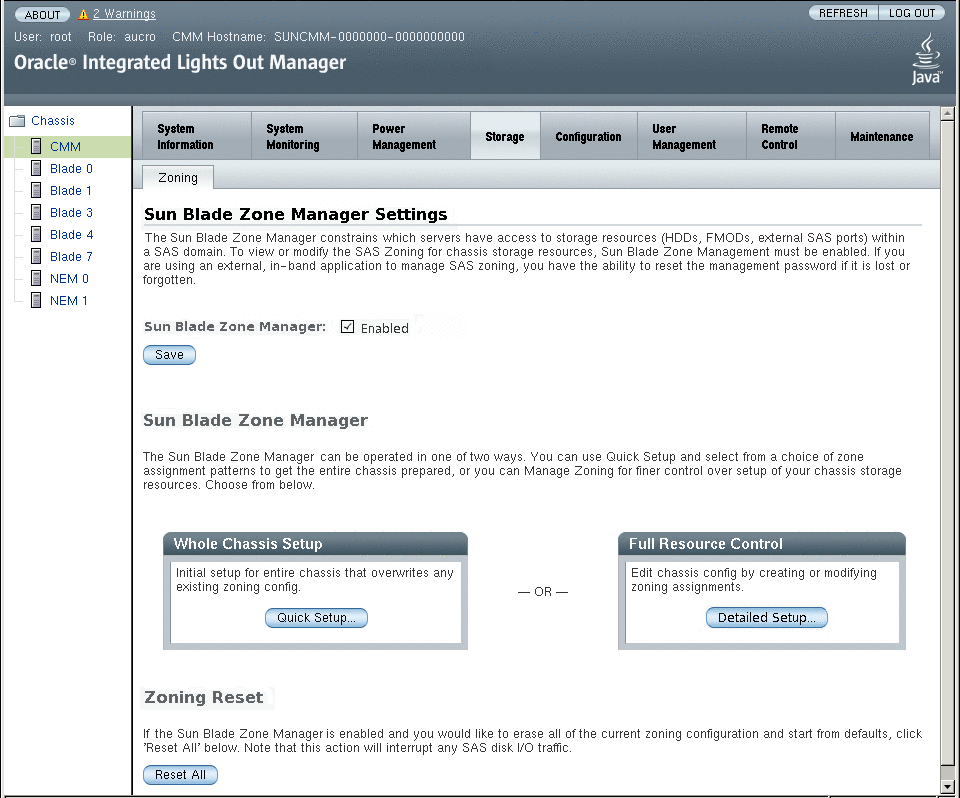Click the Full Resource Control panel header
This screenshot has width=960, height=798.
coord(762,544)
